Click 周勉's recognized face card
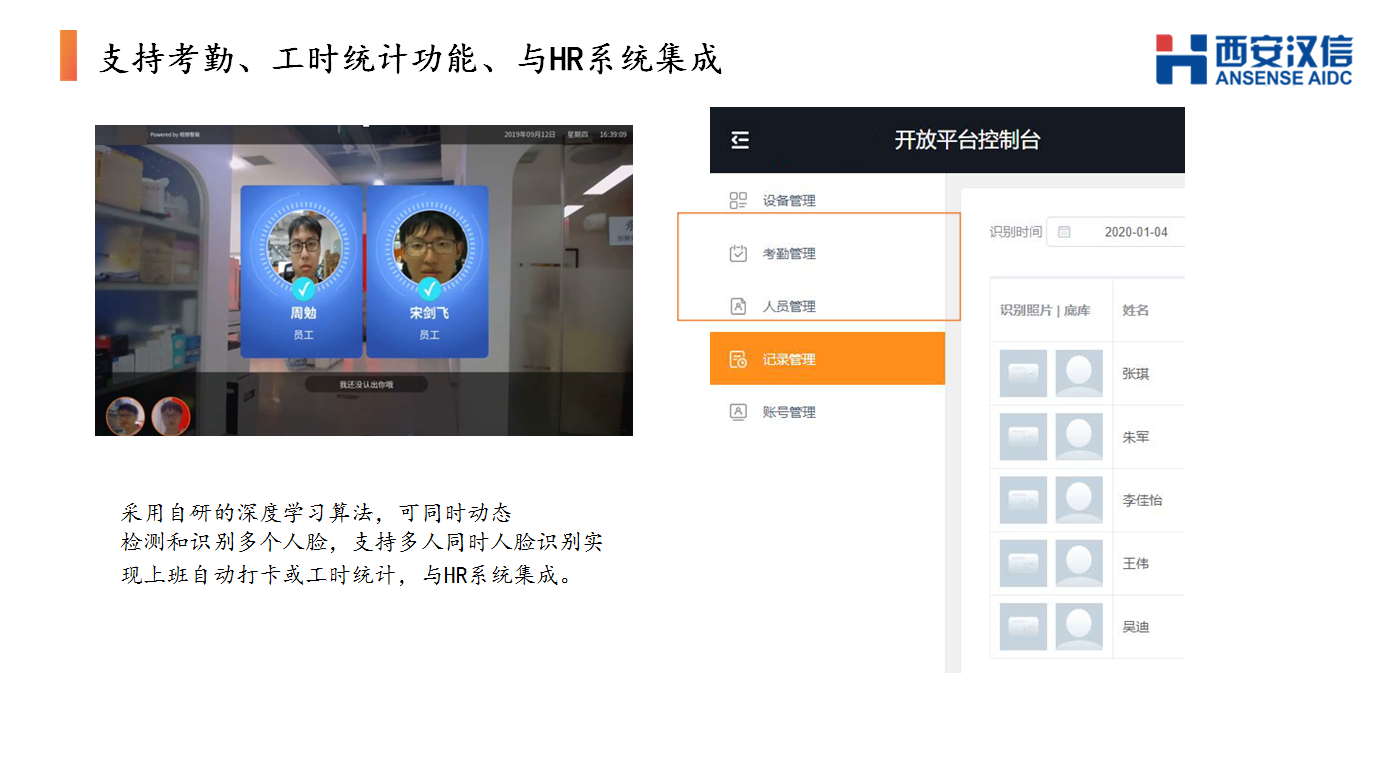 click(x=303, y=272)
